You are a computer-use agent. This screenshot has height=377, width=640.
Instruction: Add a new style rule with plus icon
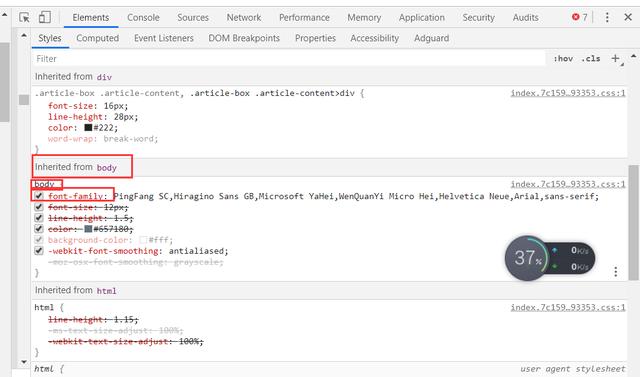(616, 59)
